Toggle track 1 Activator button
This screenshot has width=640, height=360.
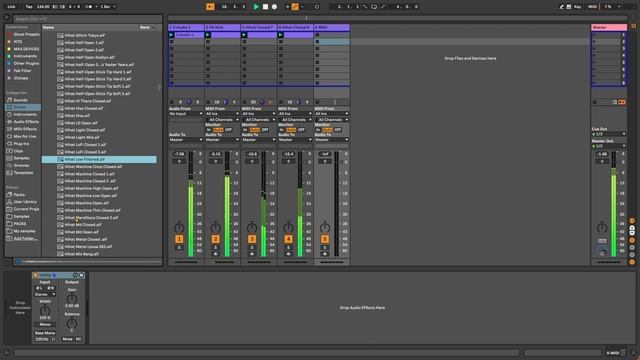179,239
